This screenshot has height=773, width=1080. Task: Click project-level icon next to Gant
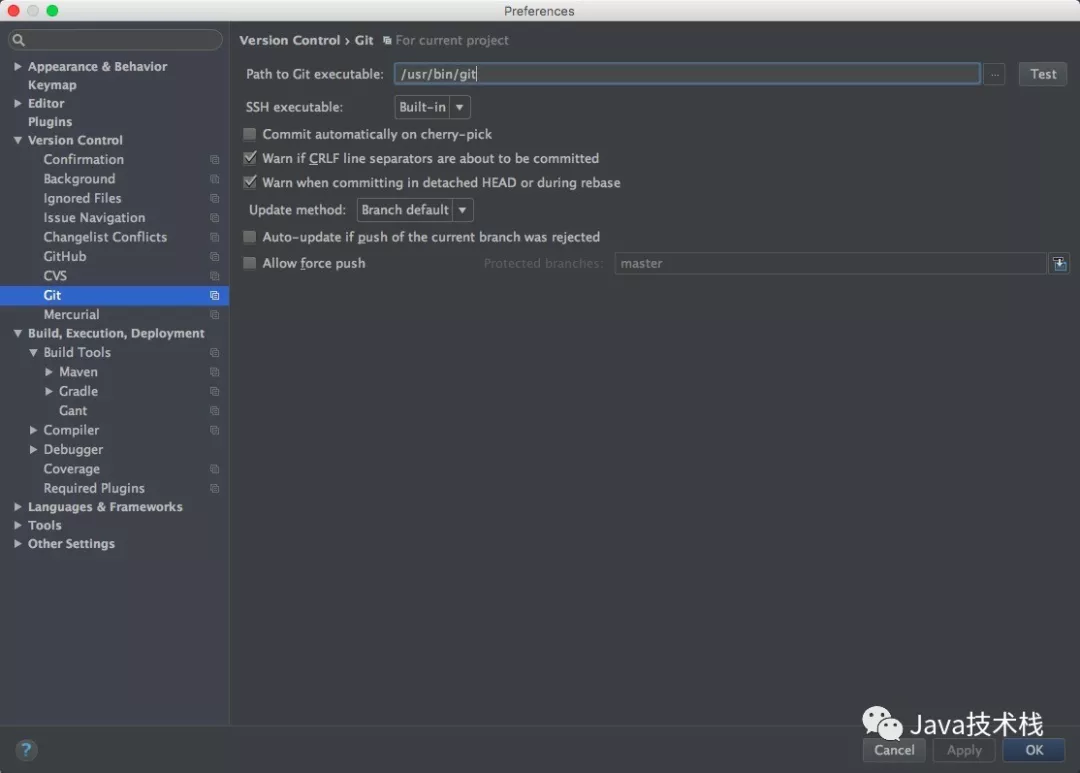[214, 411]
